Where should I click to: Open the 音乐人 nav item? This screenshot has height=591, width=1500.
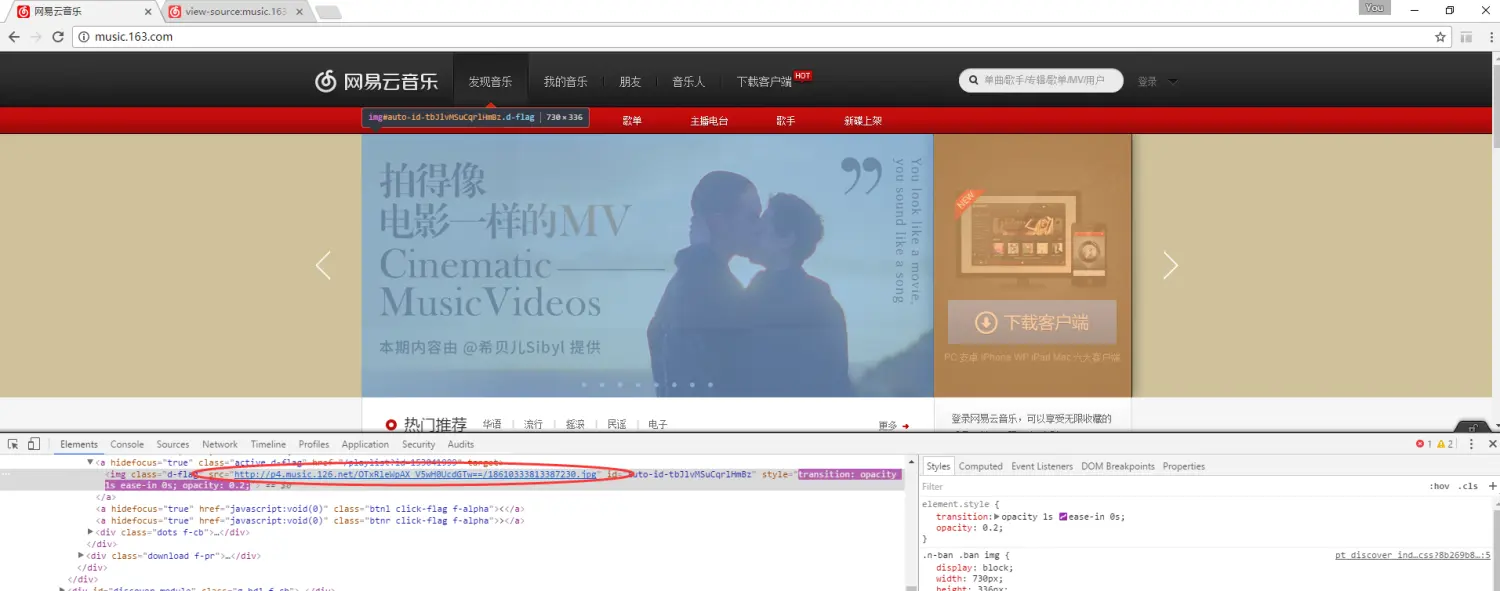(x=688, y=81)
